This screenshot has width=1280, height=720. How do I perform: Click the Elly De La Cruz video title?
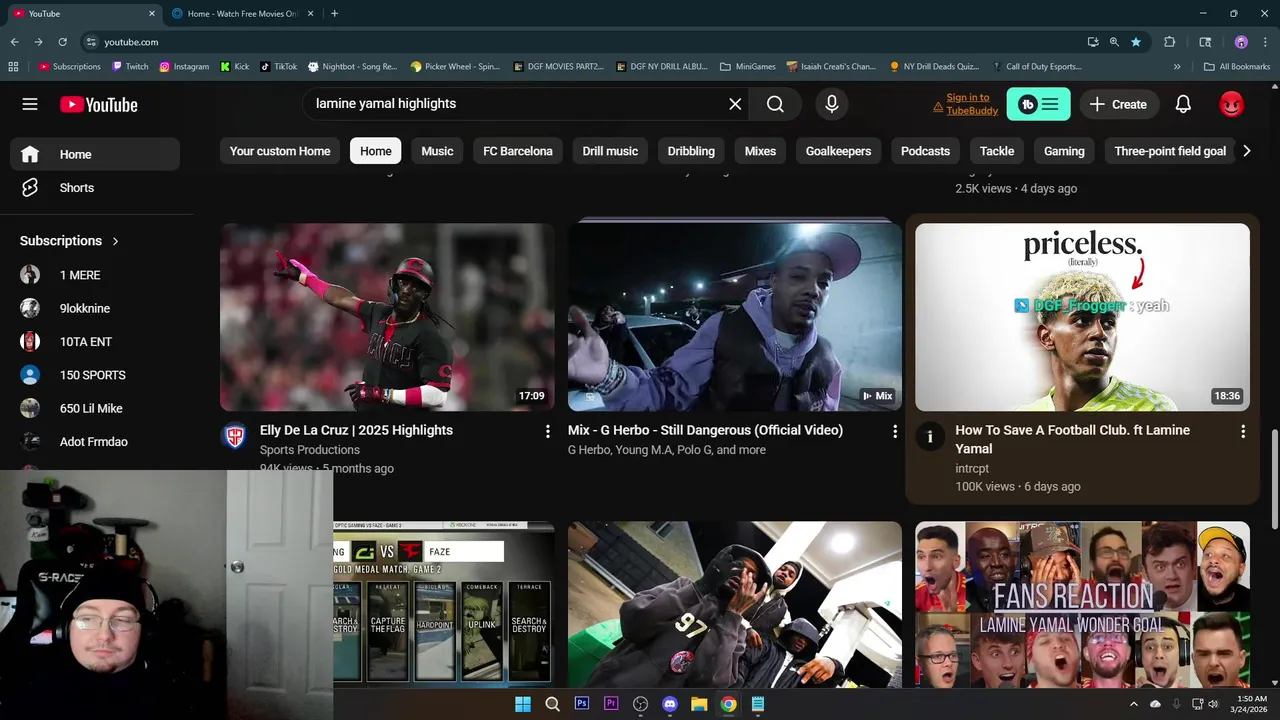pyautogui.click(x=356, y=430)
